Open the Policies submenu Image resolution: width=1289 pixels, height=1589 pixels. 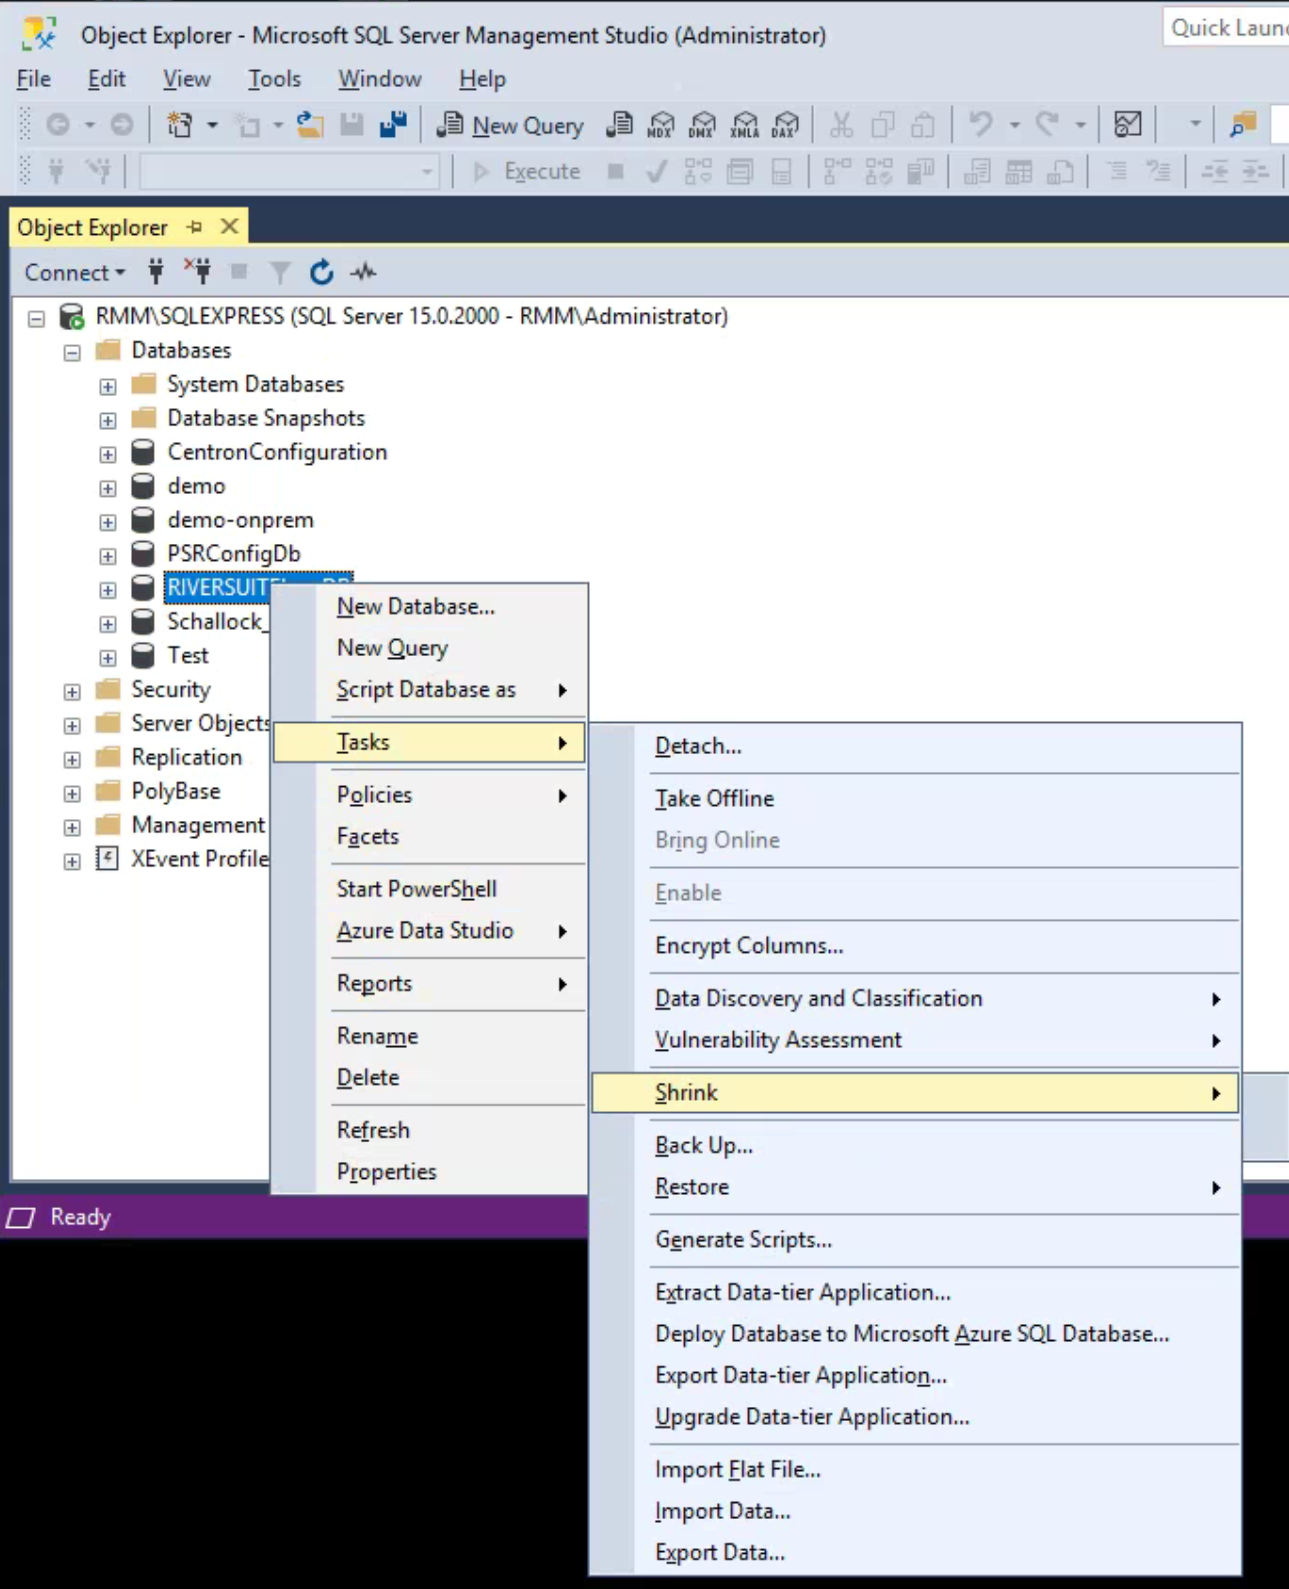click(x=430, y=795)
